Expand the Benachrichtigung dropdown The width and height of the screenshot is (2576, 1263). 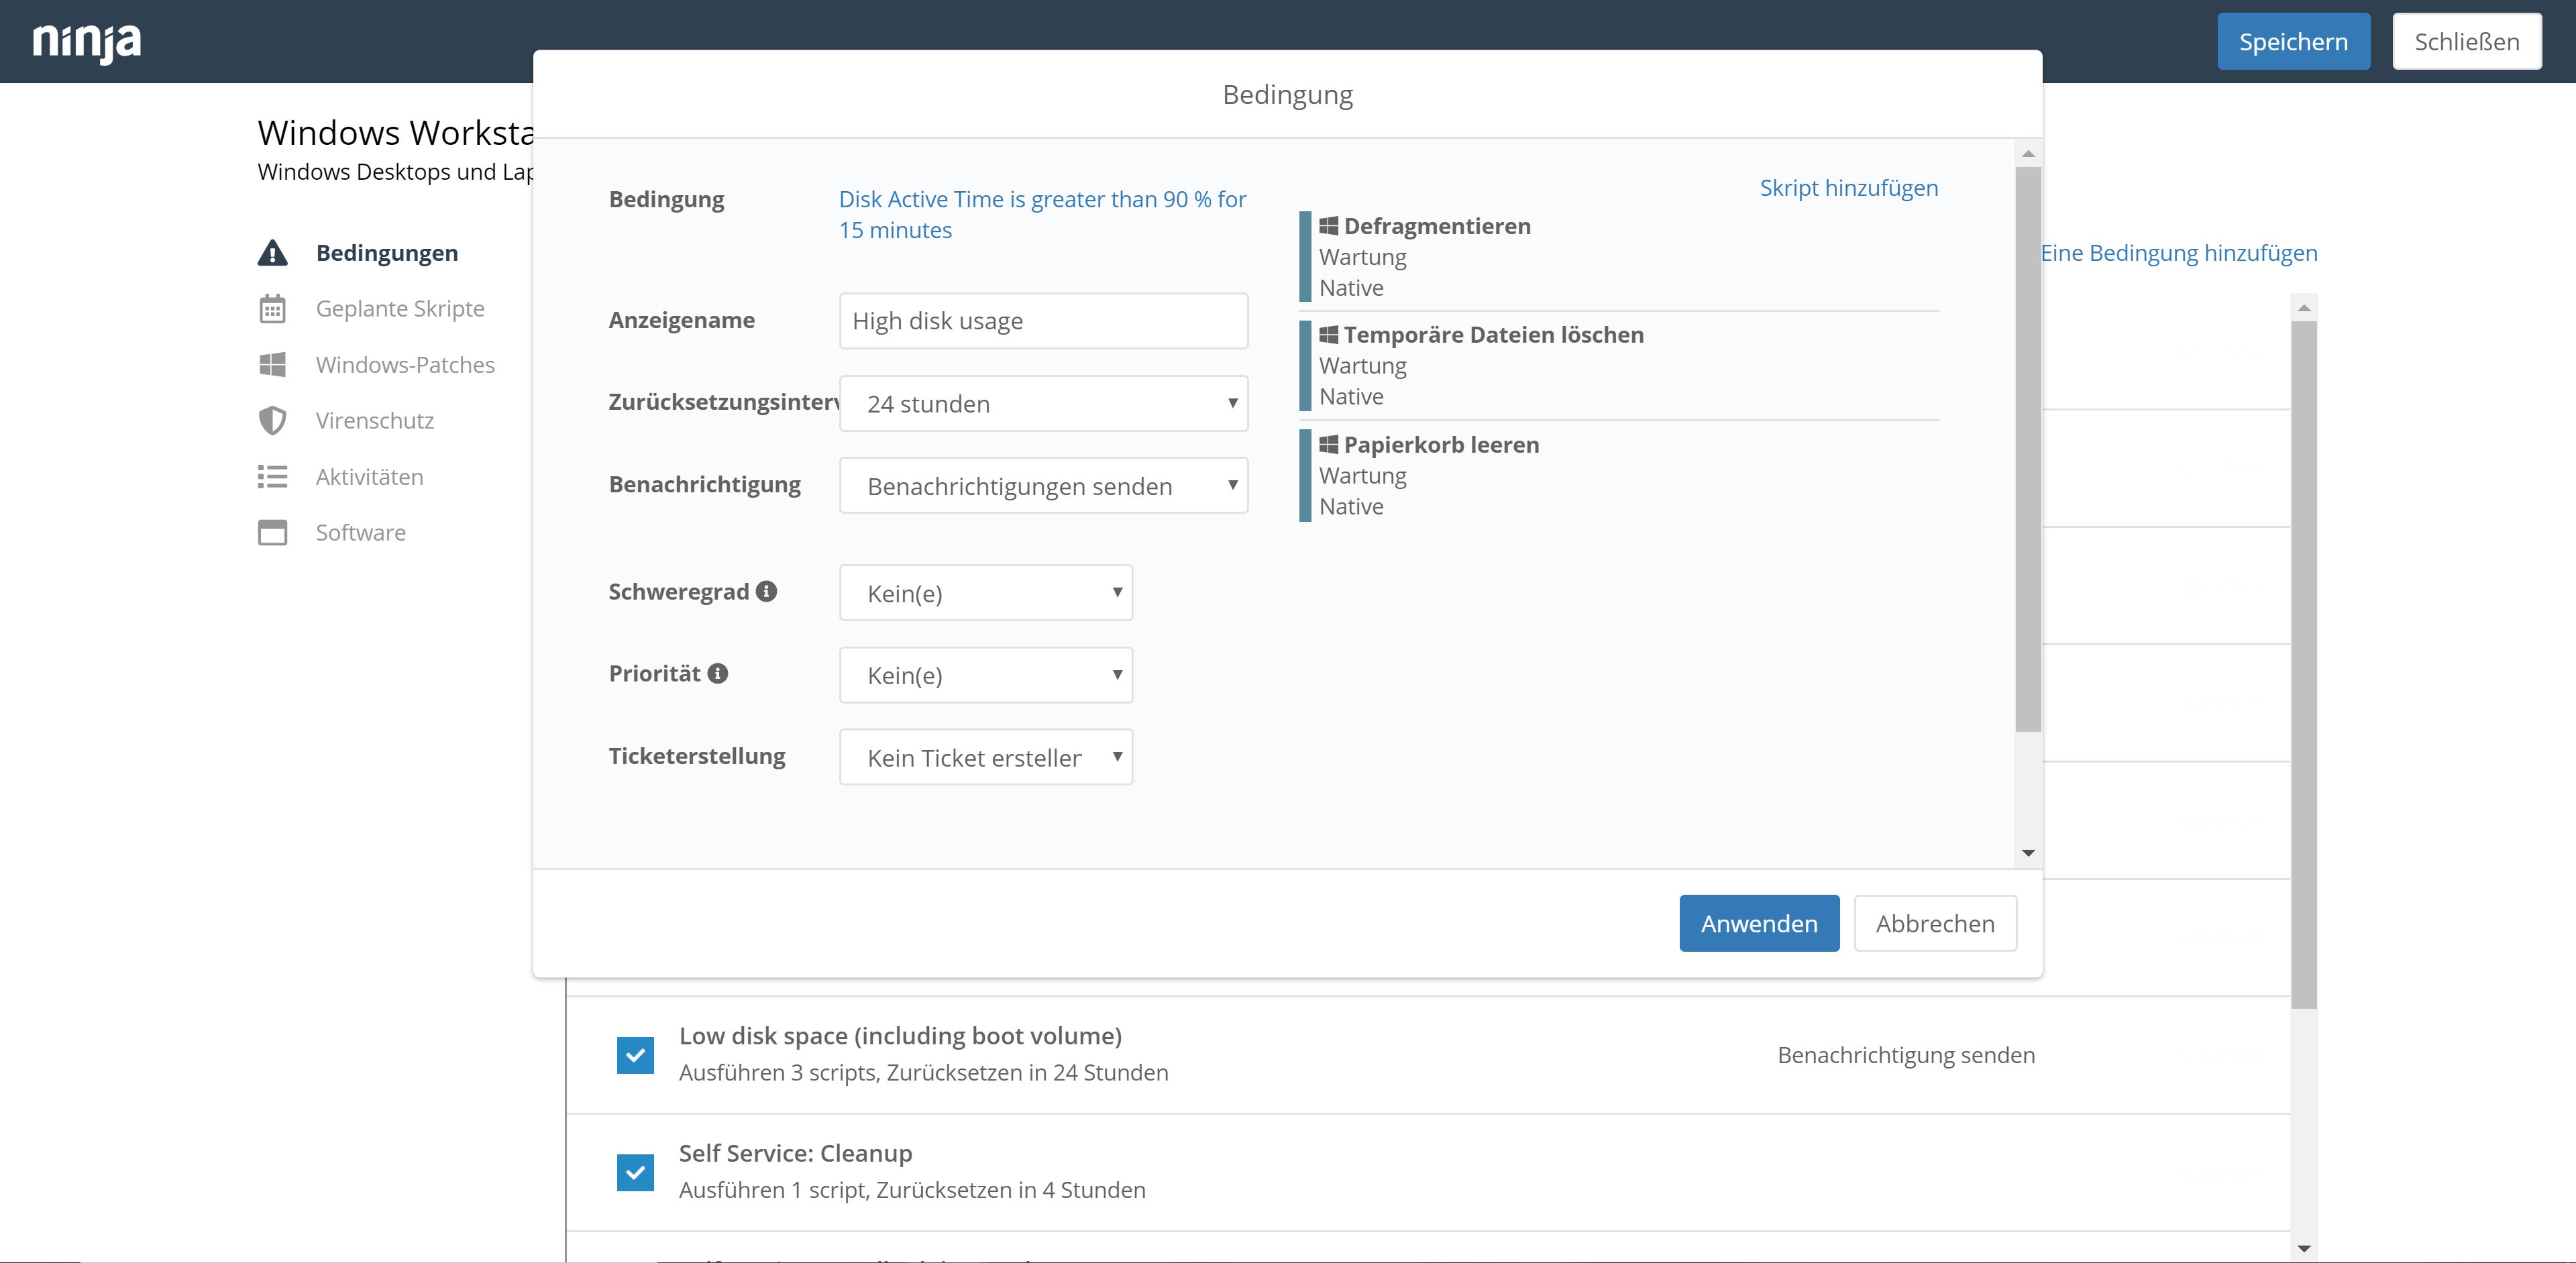tap(1043, 486)
